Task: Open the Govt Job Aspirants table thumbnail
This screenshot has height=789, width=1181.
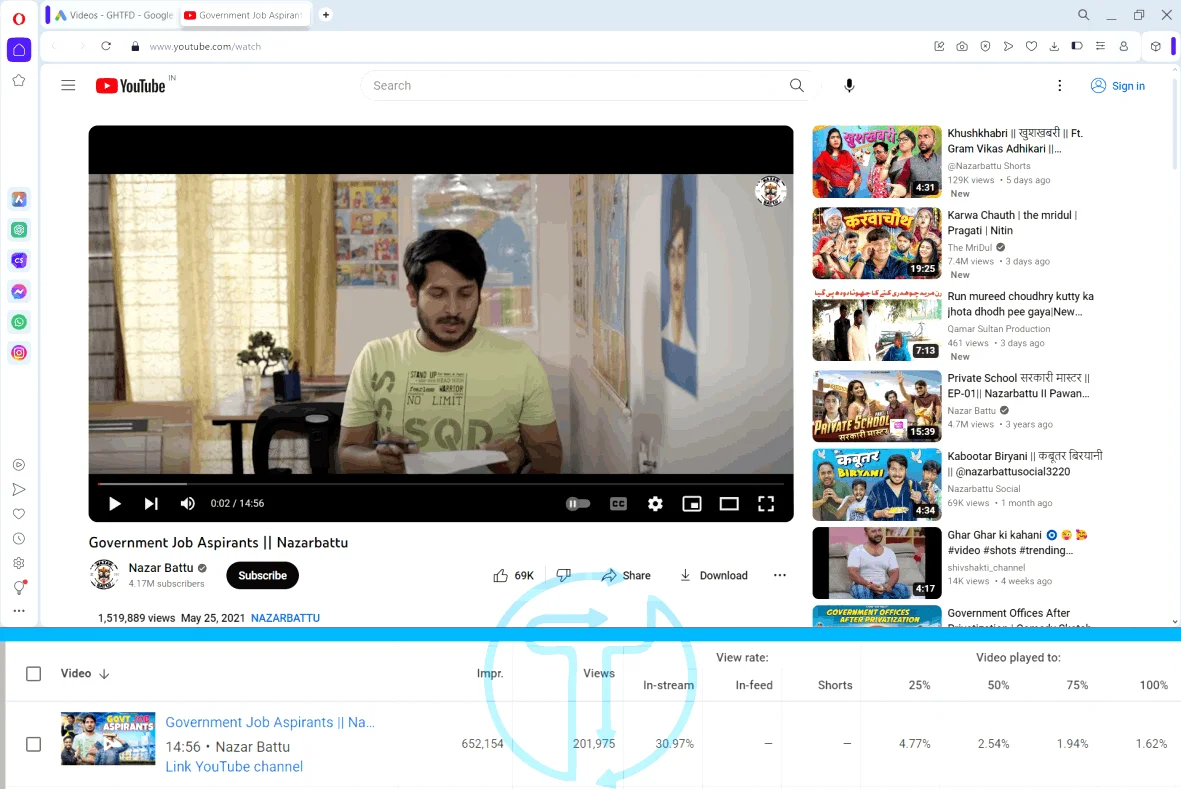Action: [108, 739]
